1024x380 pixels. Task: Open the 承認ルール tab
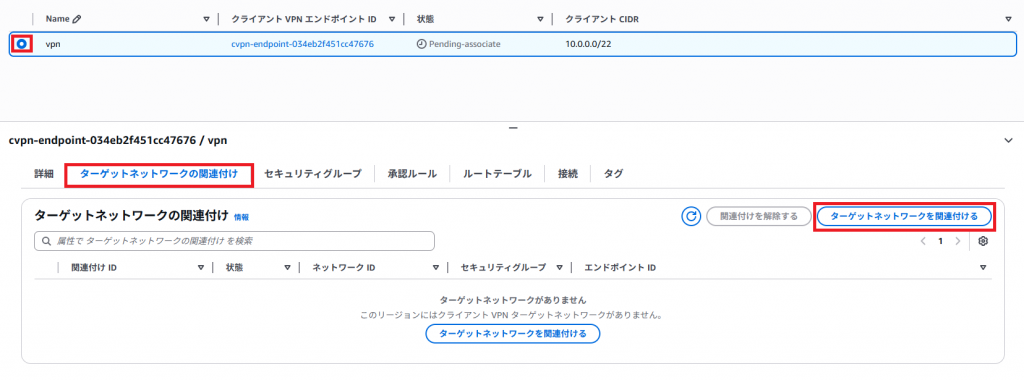tap(412, 174)
